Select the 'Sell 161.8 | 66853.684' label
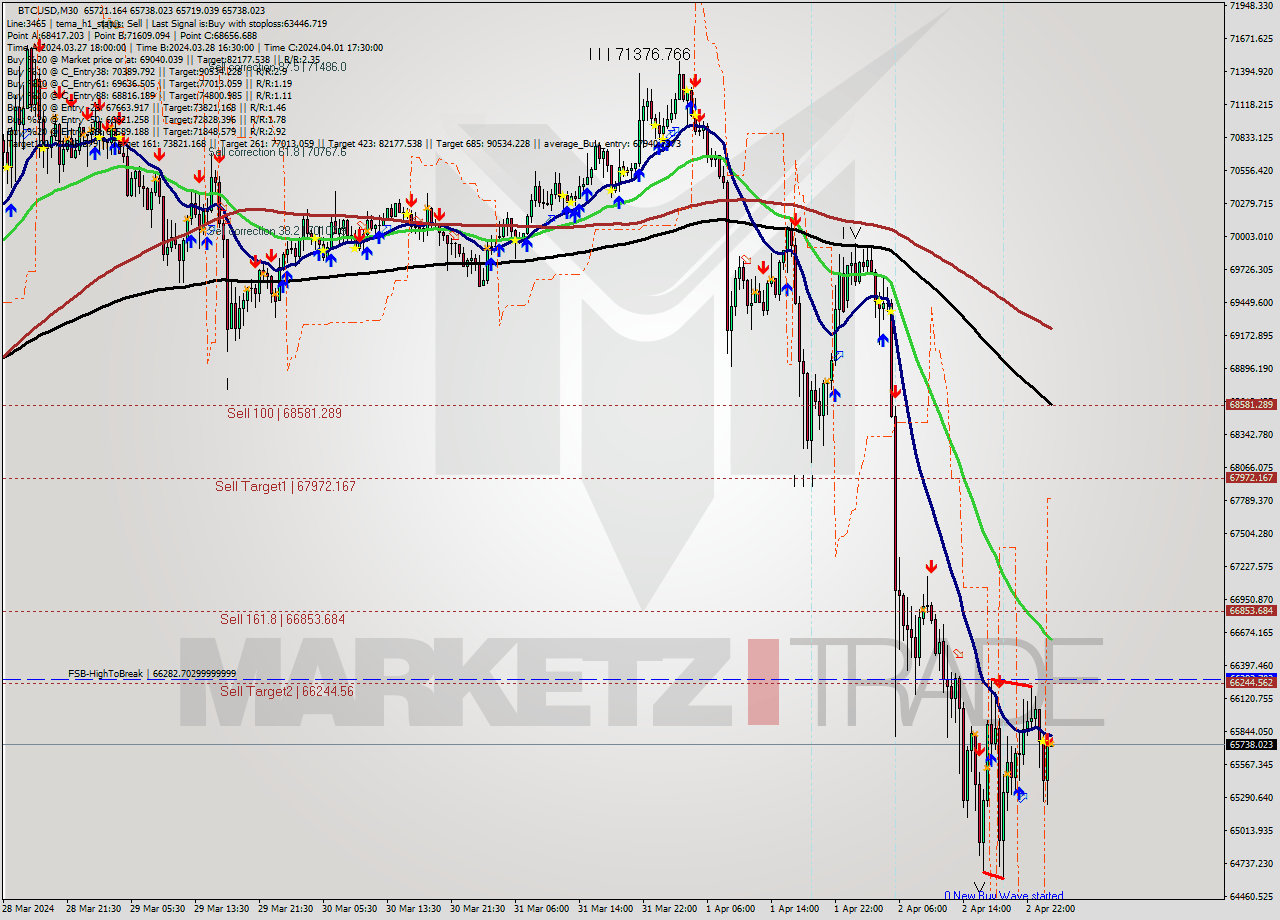The width and height of the screenshot is (1280, 920). [282, 620]
